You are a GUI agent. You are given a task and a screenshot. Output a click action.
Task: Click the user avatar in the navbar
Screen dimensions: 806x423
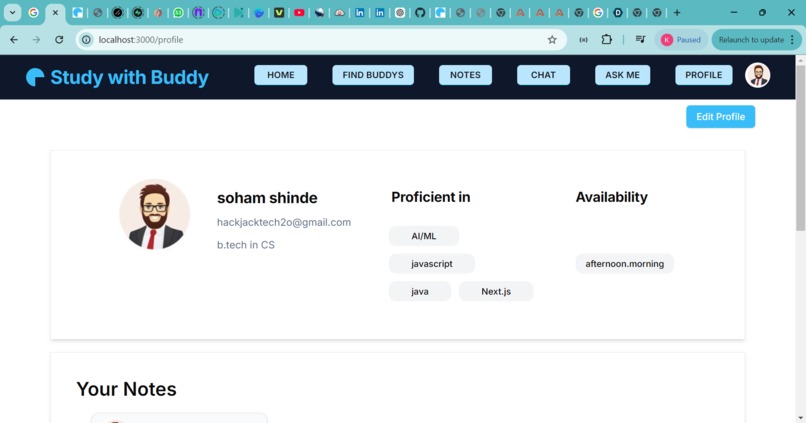pos(758,75)
